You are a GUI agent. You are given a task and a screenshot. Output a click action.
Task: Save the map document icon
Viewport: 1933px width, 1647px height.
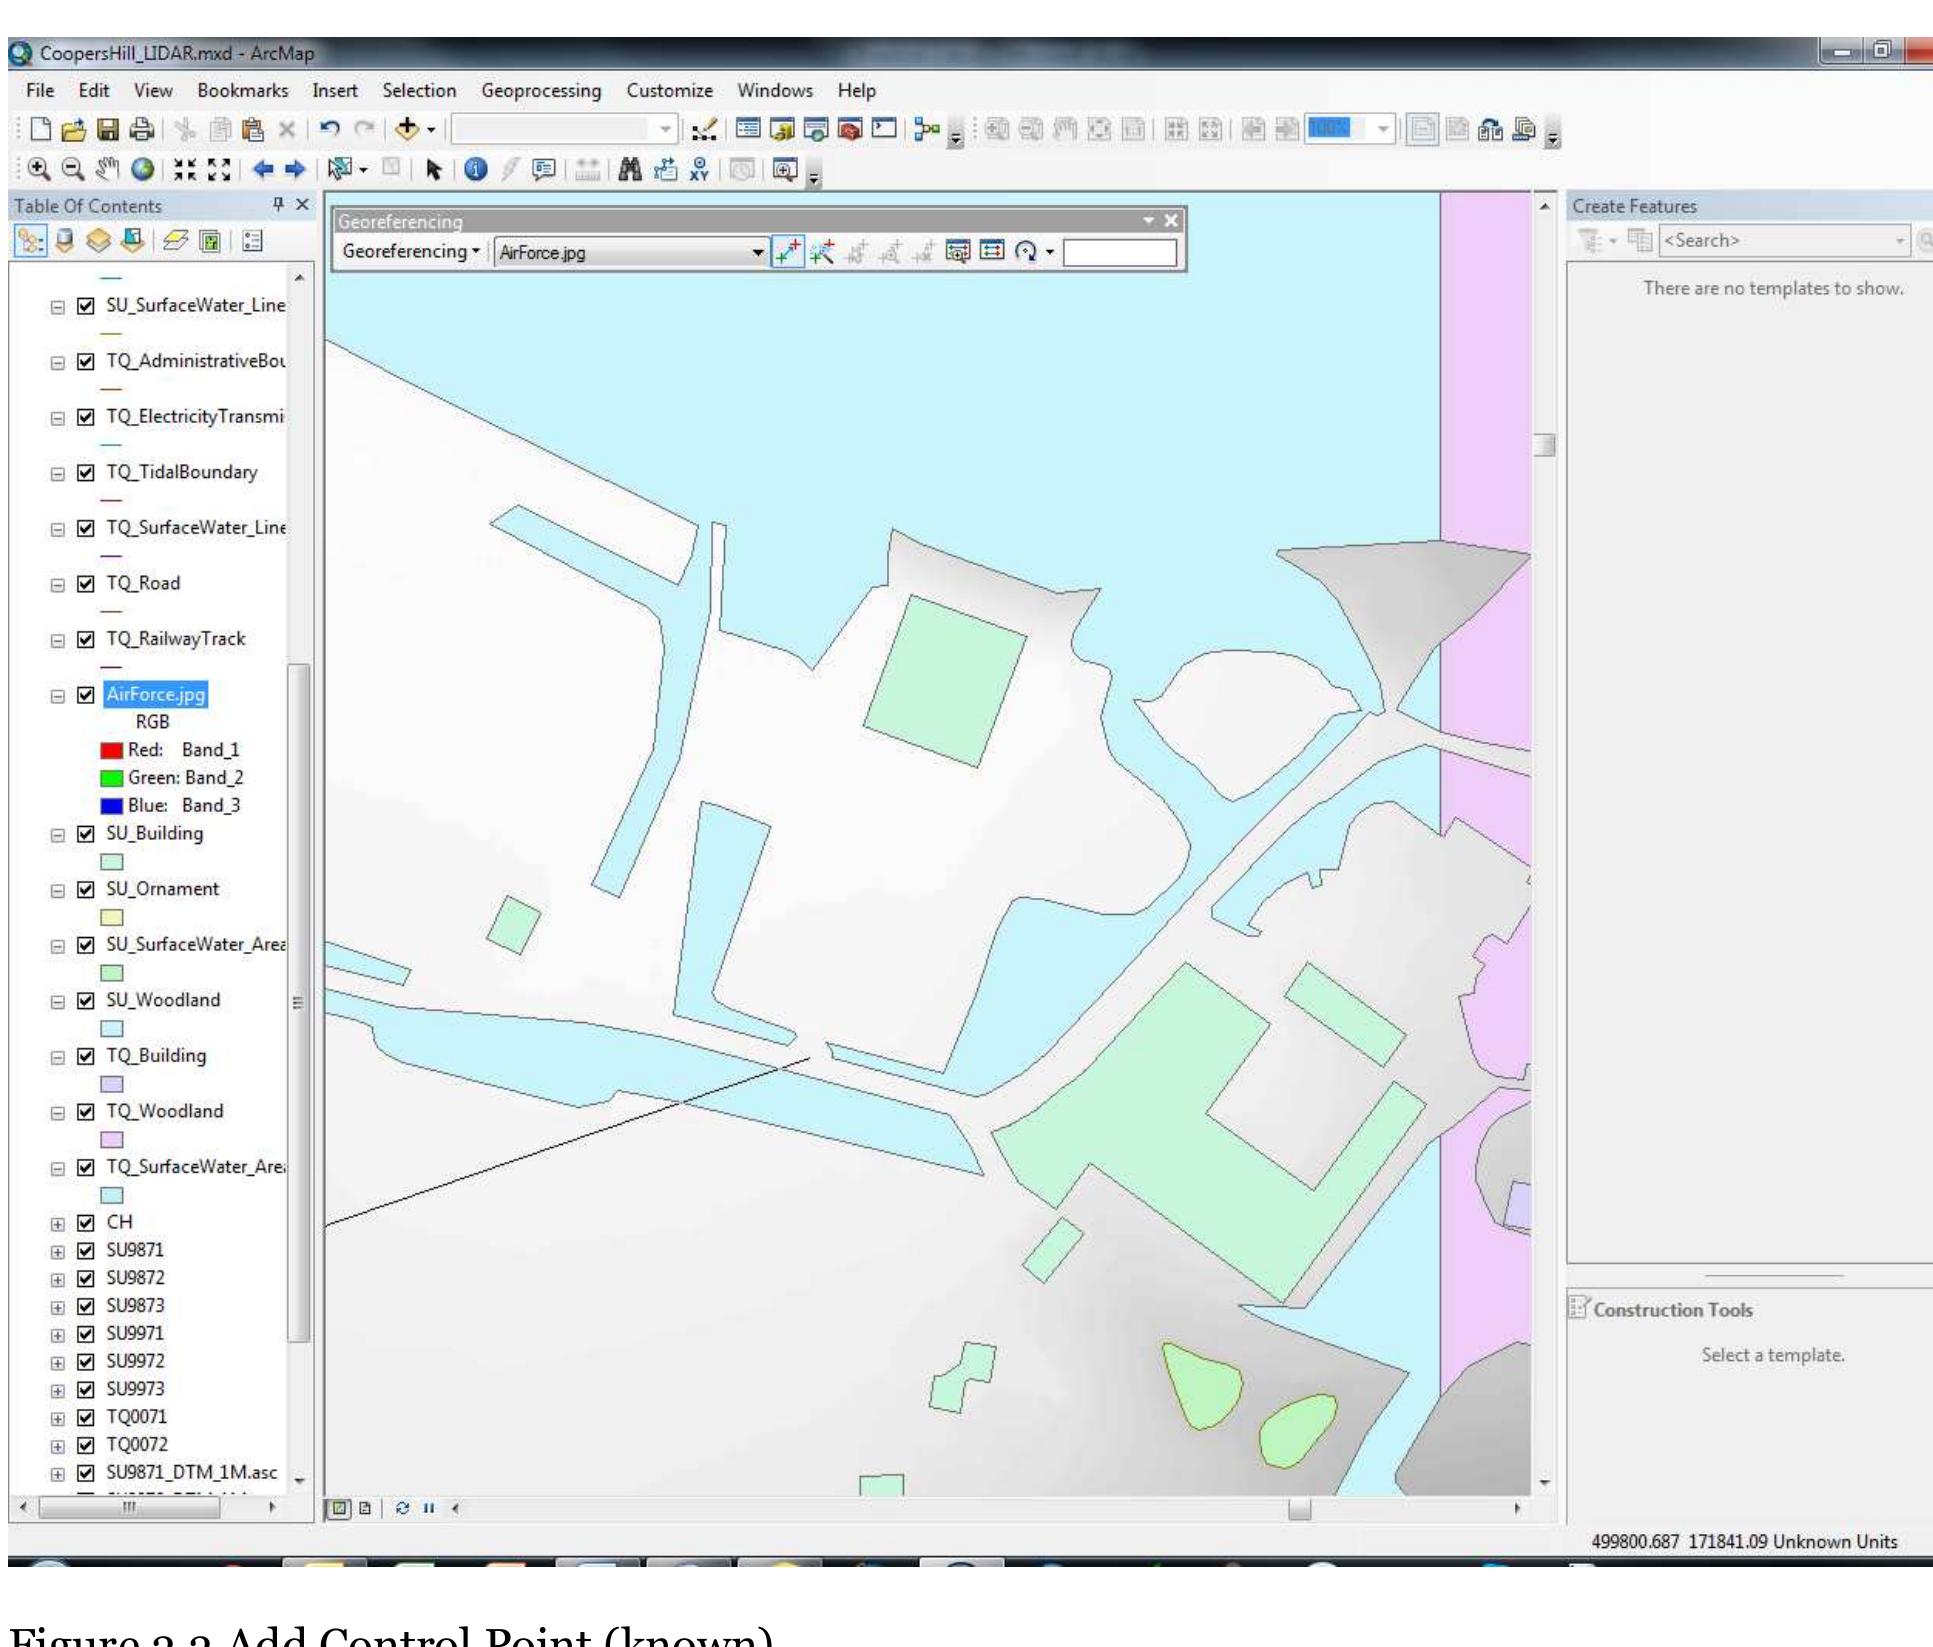[108, 129]
